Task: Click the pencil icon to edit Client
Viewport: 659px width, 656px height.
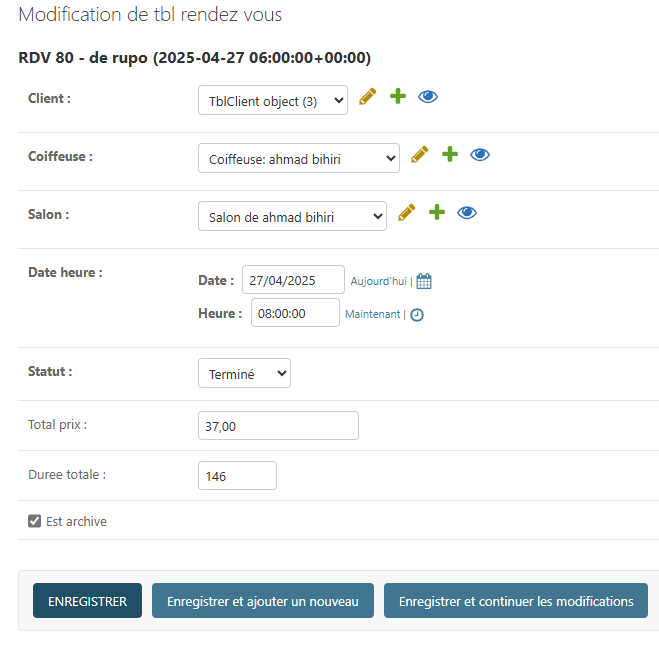Action: click(x=367, y=97)
